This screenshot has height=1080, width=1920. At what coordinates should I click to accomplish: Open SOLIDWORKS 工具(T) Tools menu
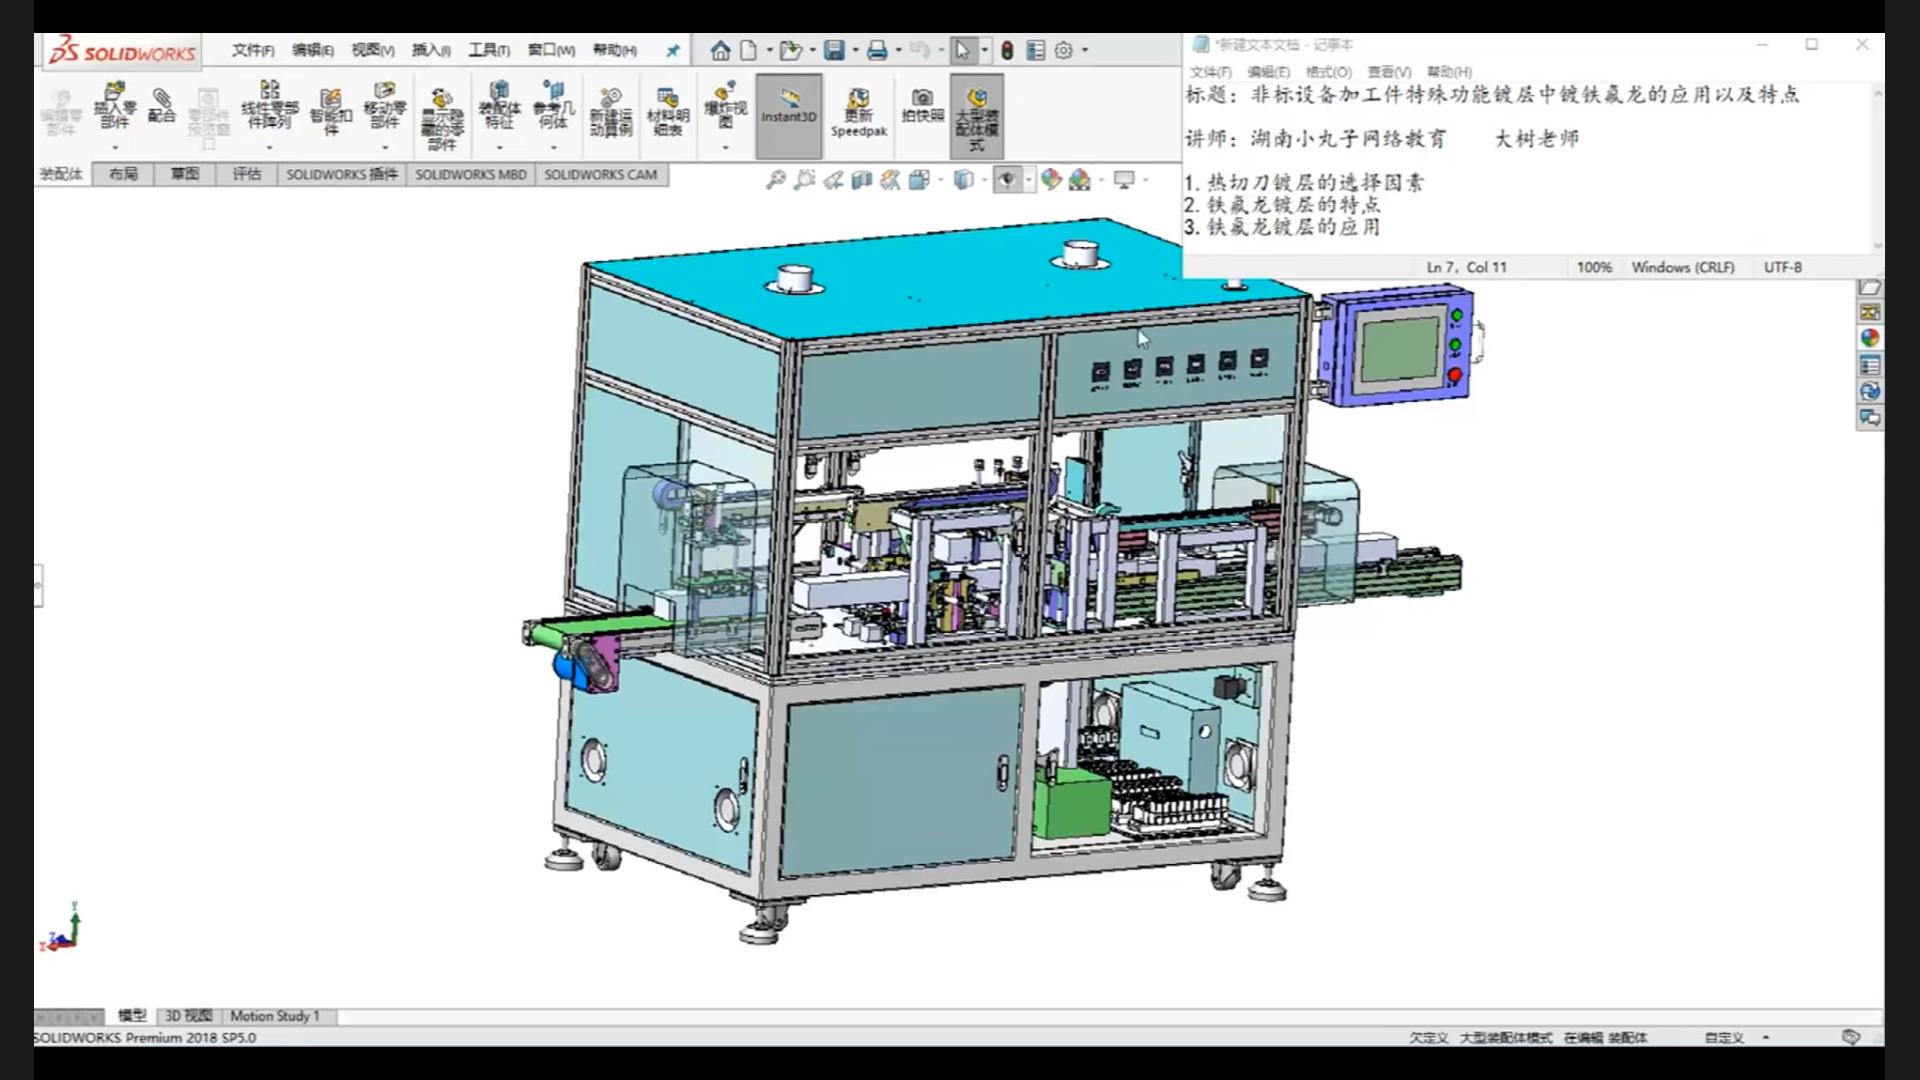tap(489, 50)
